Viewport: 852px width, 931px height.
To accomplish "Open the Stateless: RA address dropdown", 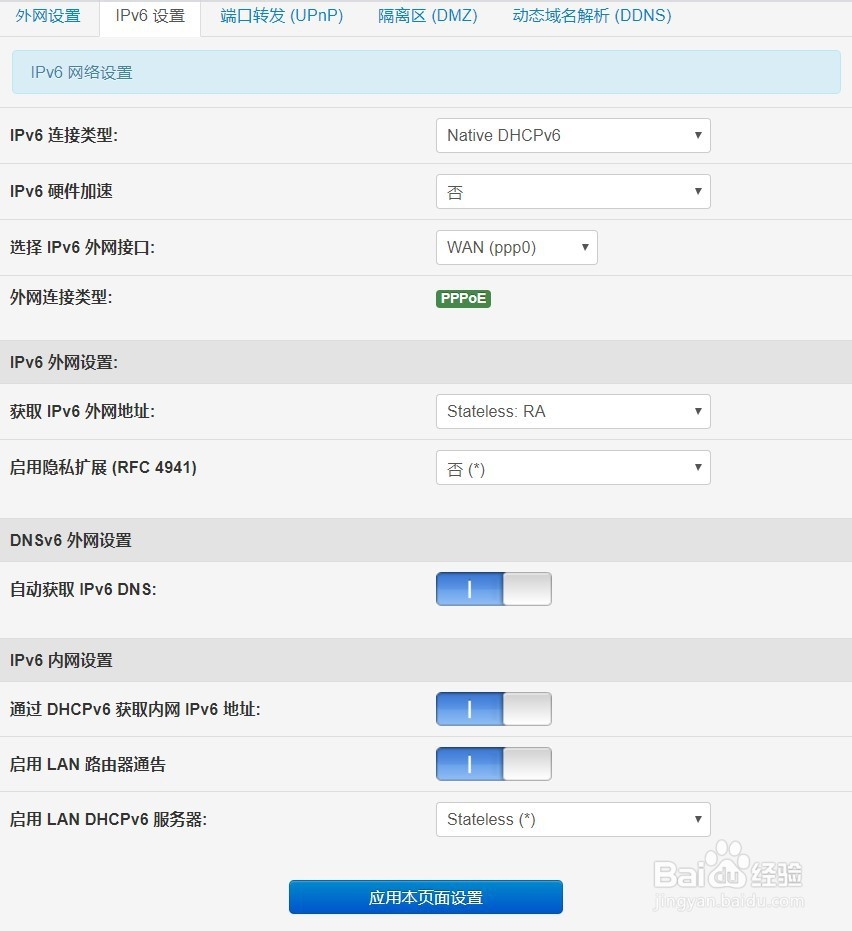I will (573, 411).
